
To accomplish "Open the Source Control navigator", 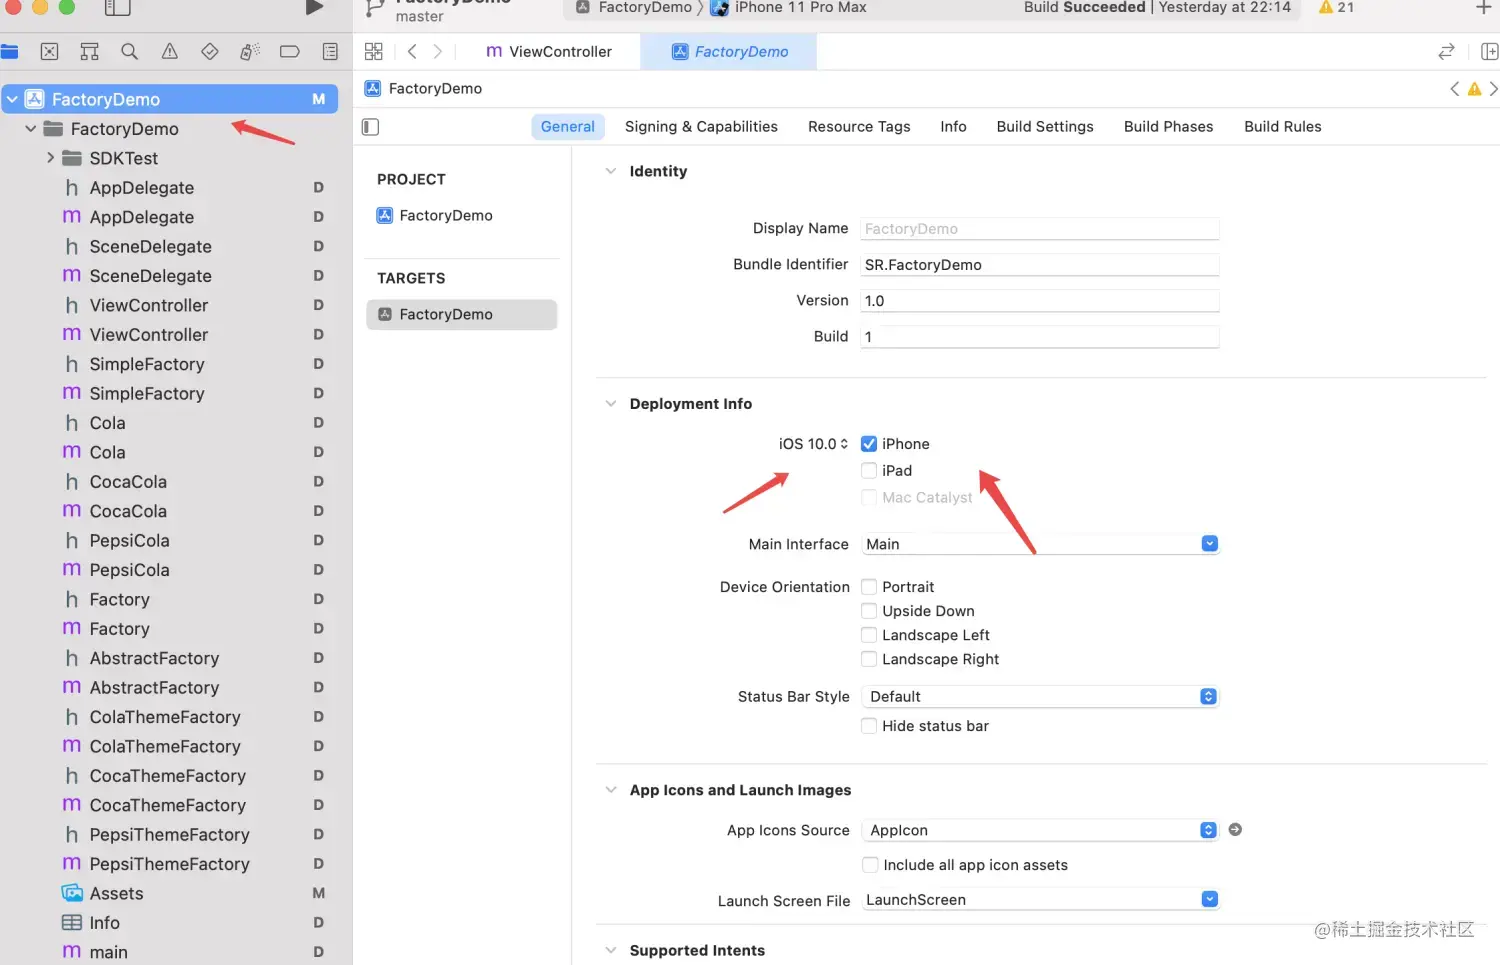I will (x=49, y=51).
